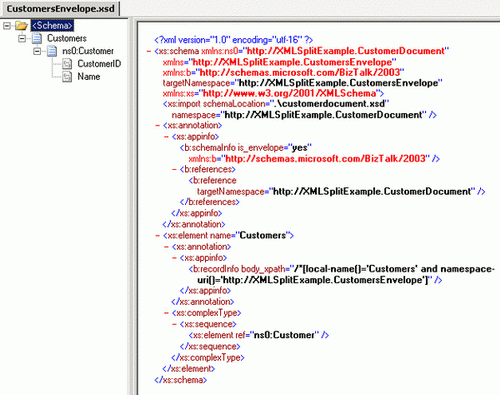Select the CustomerID field label
500x395 pixels.
99,64
